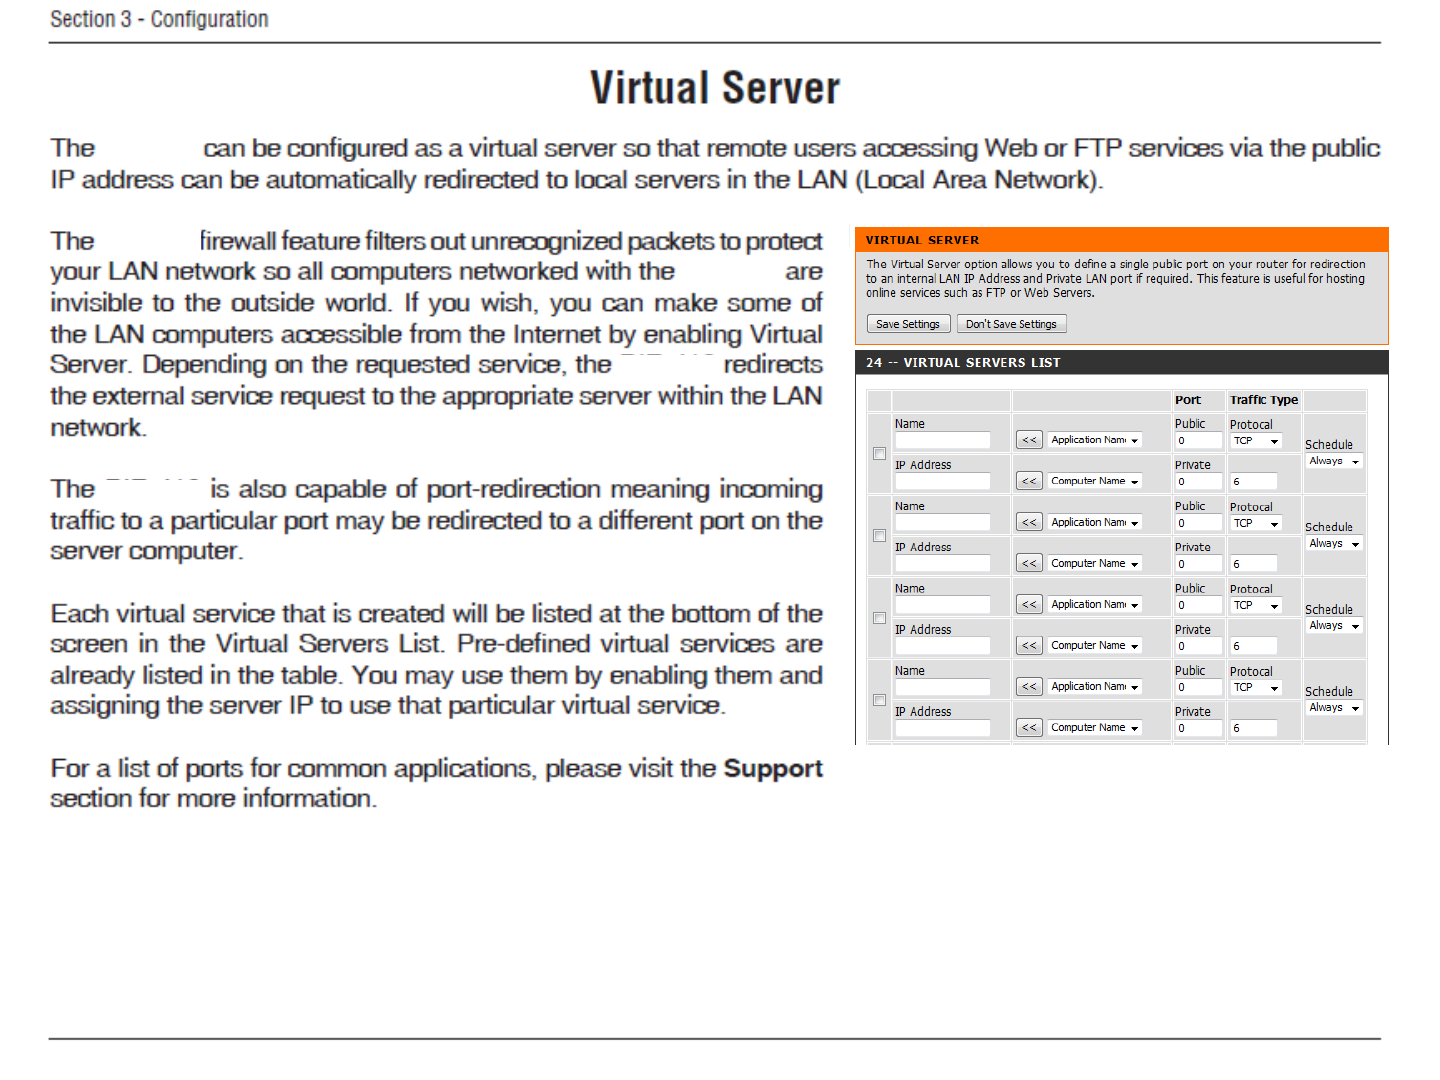Select the IP Address field of the third entry
This screenshot has height=1080, width=1440.
pyautogui.click(x=942, y=645)
